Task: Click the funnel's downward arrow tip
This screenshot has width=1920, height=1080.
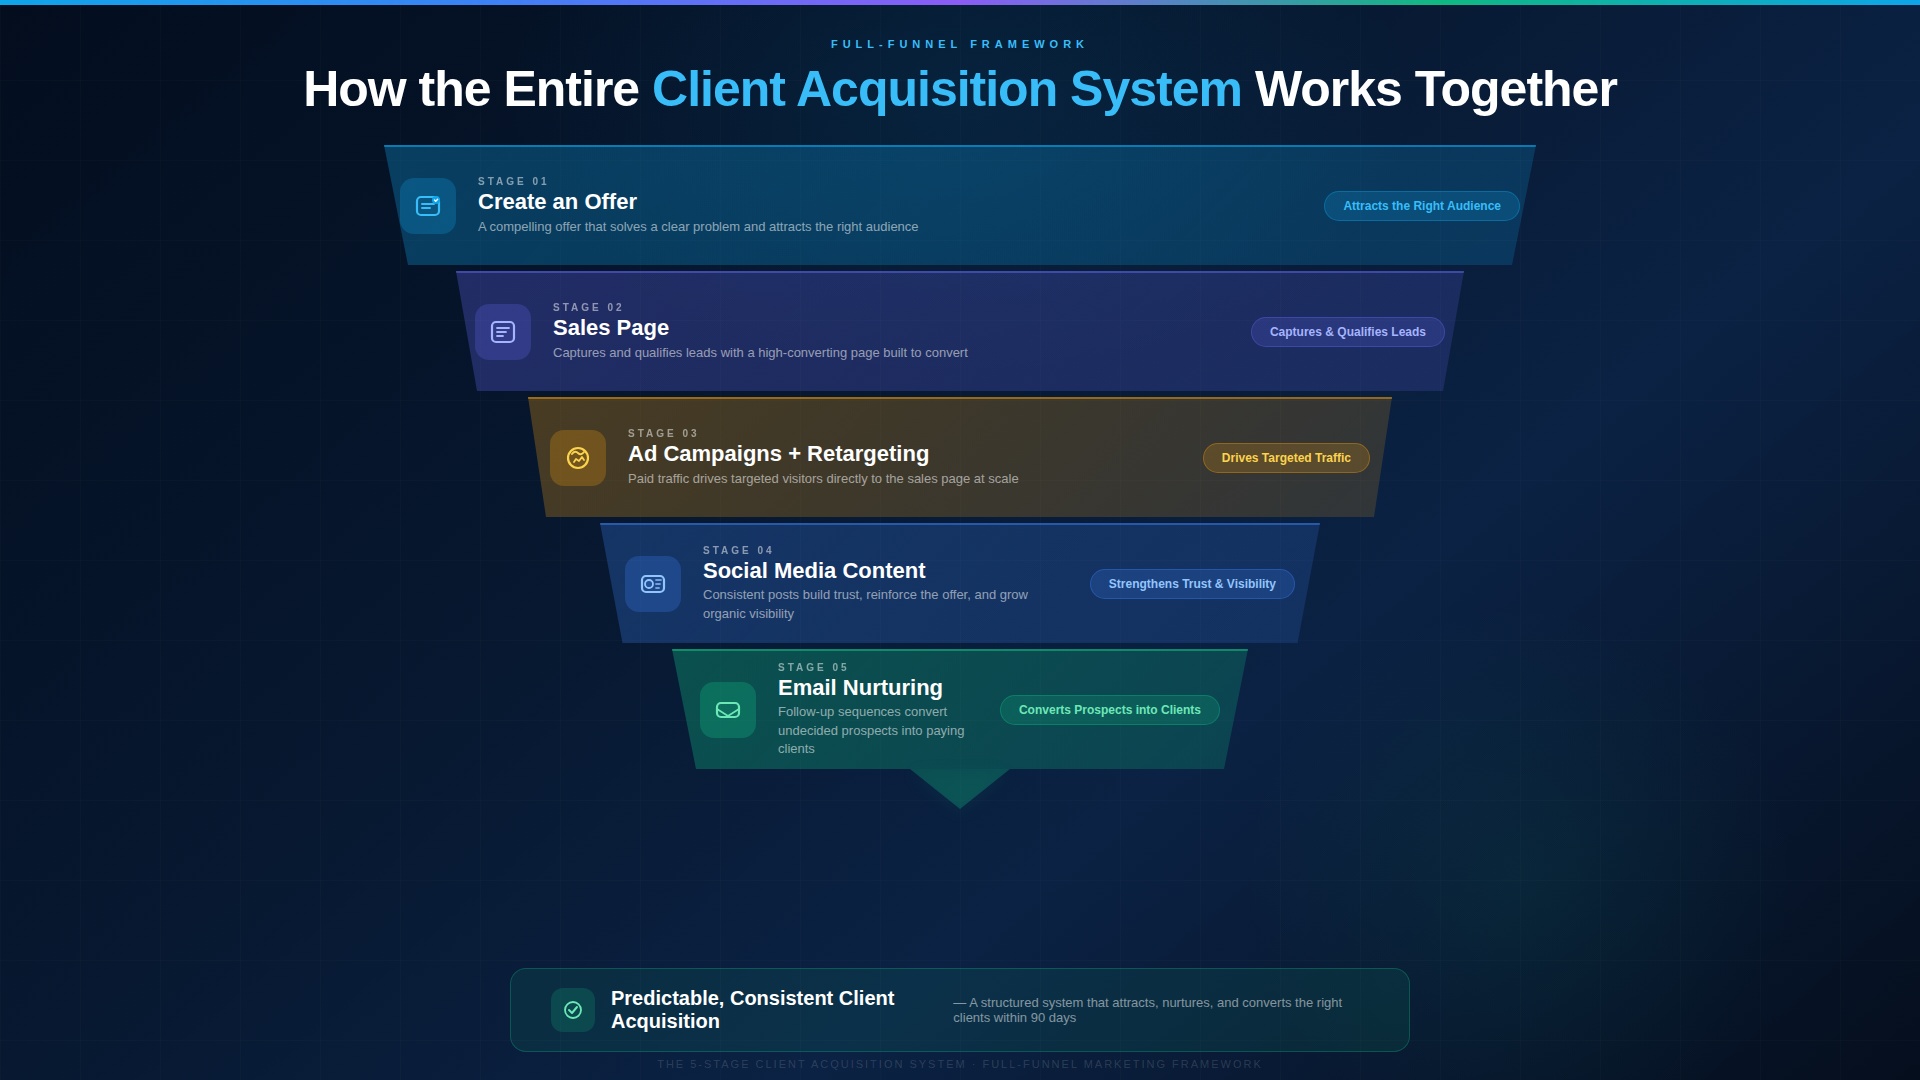Action: pyautogui.click(x=960, y=790)
